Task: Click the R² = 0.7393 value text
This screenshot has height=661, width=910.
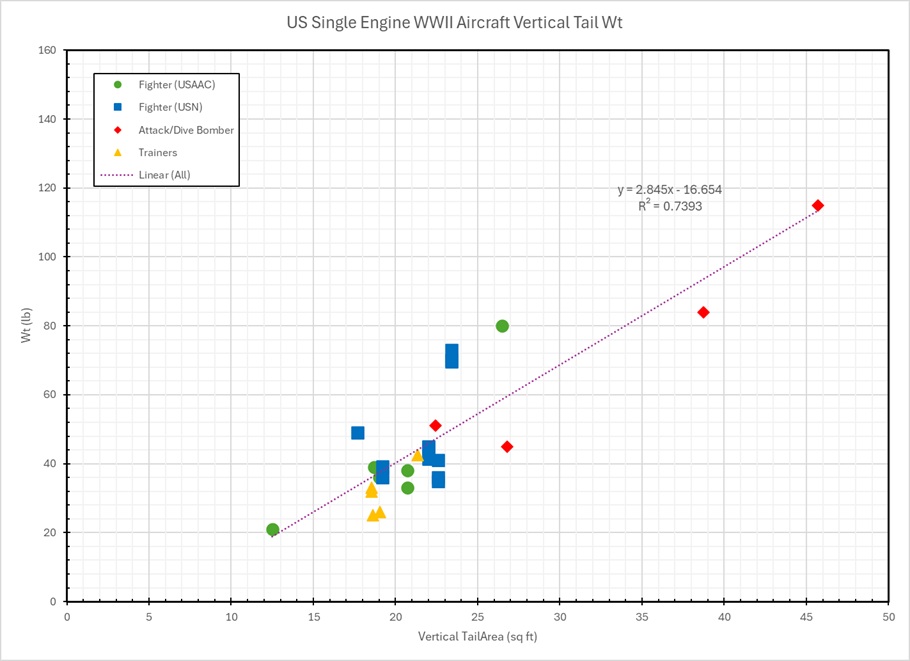Action: pos(670,206)
